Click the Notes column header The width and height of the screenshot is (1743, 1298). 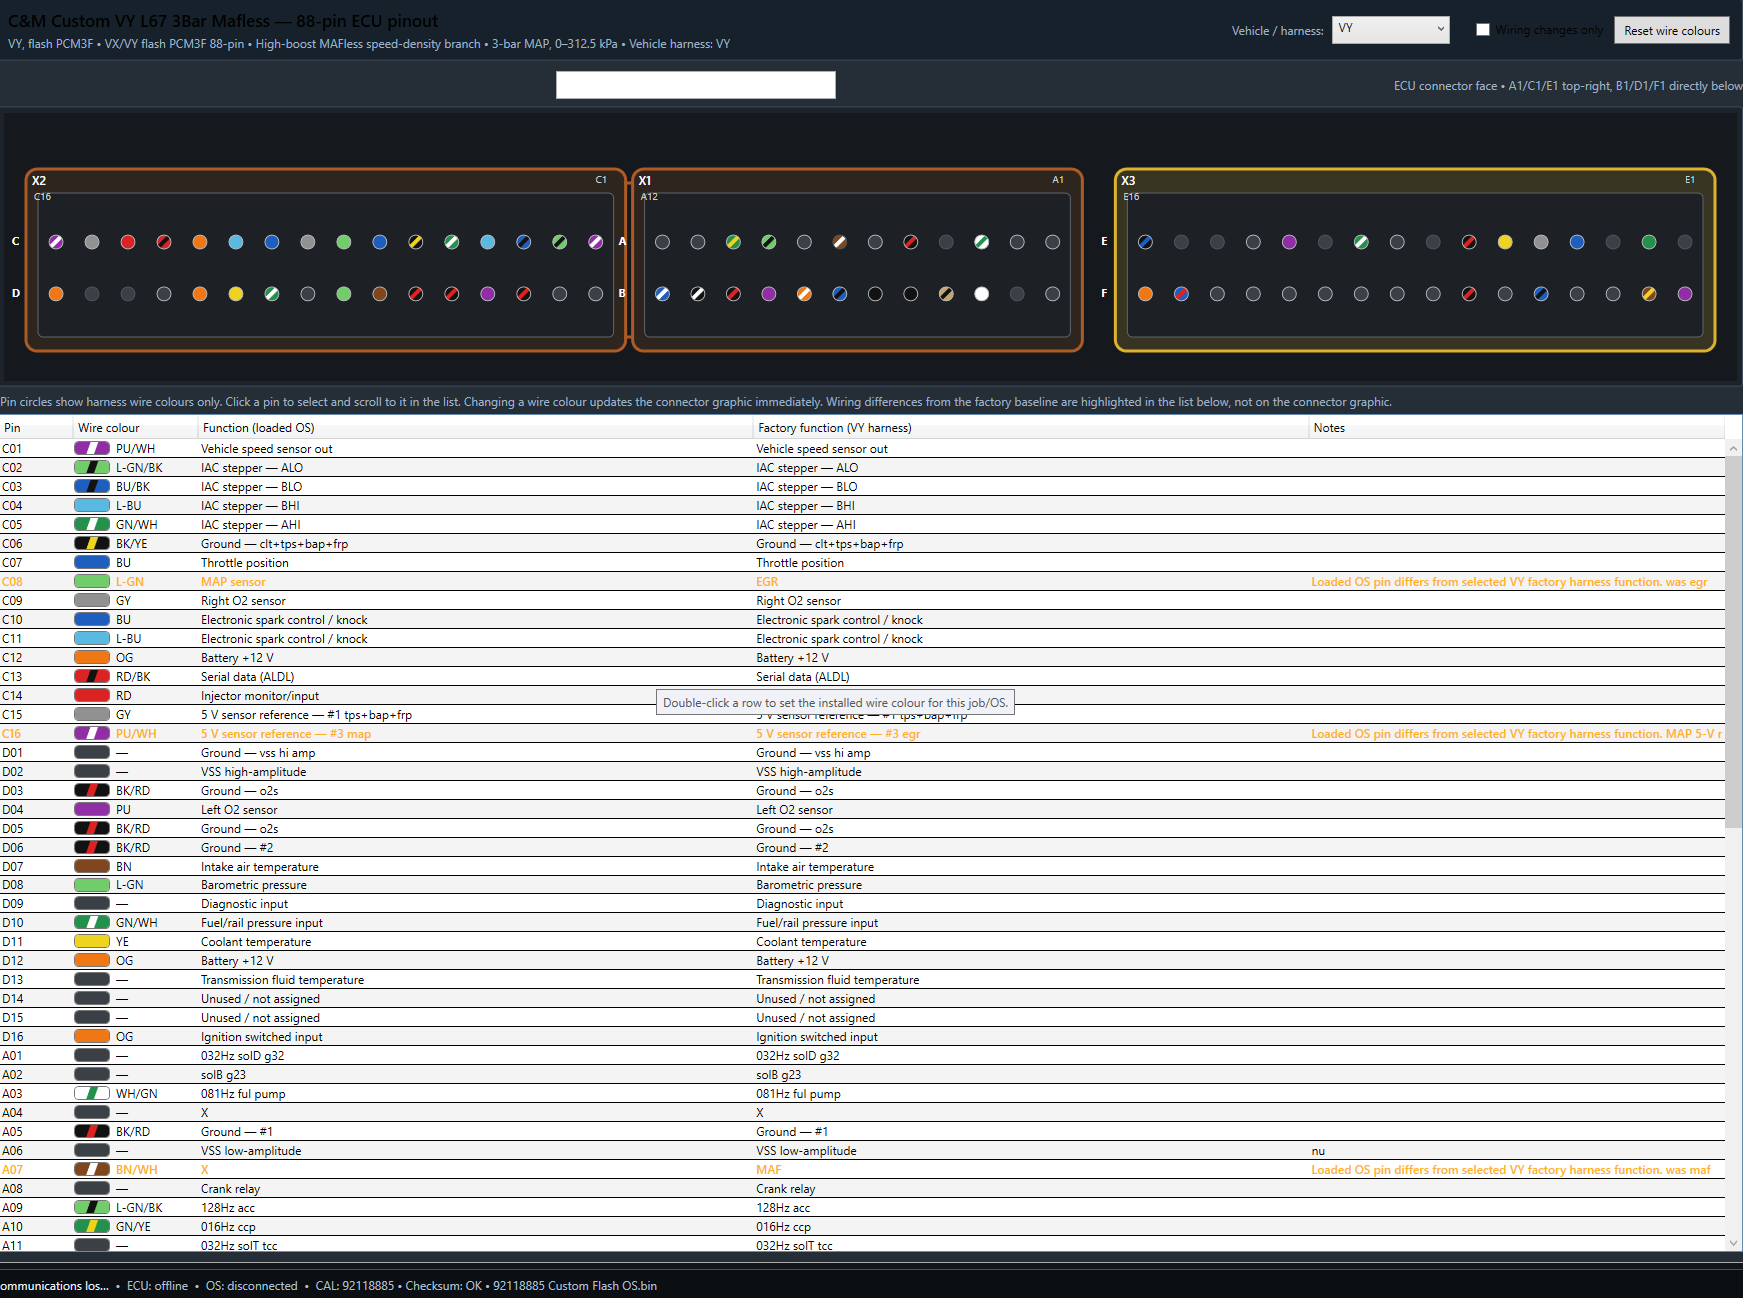pos(1517,428)
